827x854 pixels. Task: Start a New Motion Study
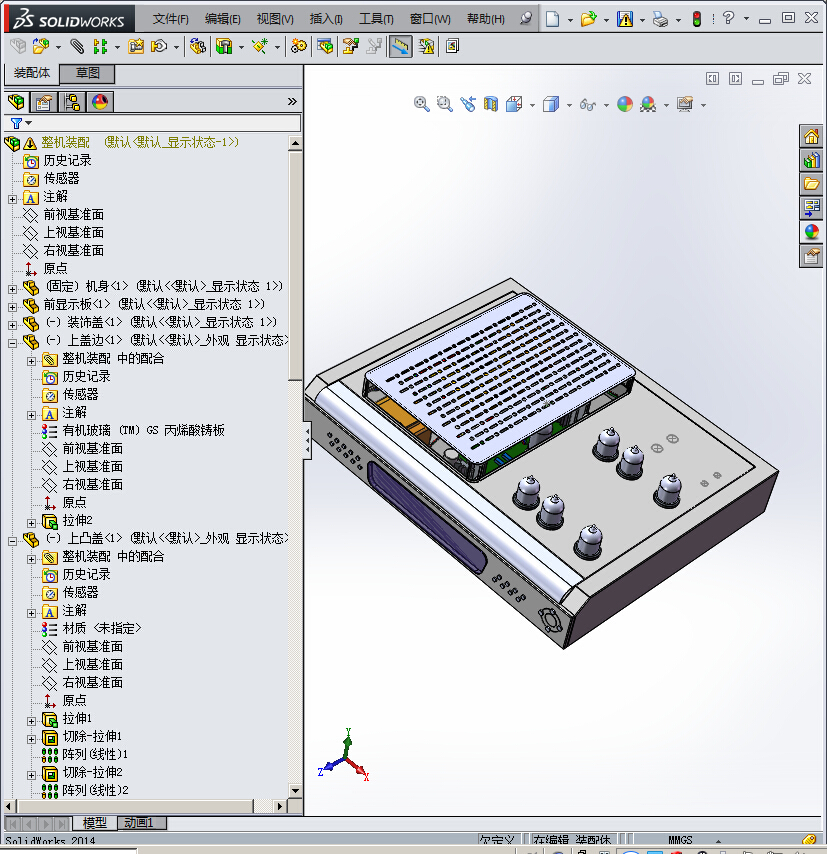299,47
